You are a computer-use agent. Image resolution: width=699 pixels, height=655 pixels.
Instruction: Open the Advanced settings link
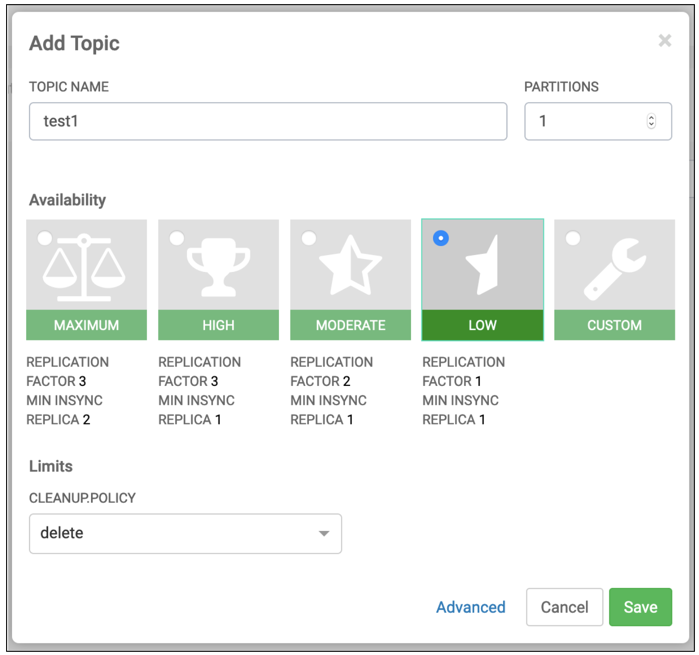(x=470, y=607)
